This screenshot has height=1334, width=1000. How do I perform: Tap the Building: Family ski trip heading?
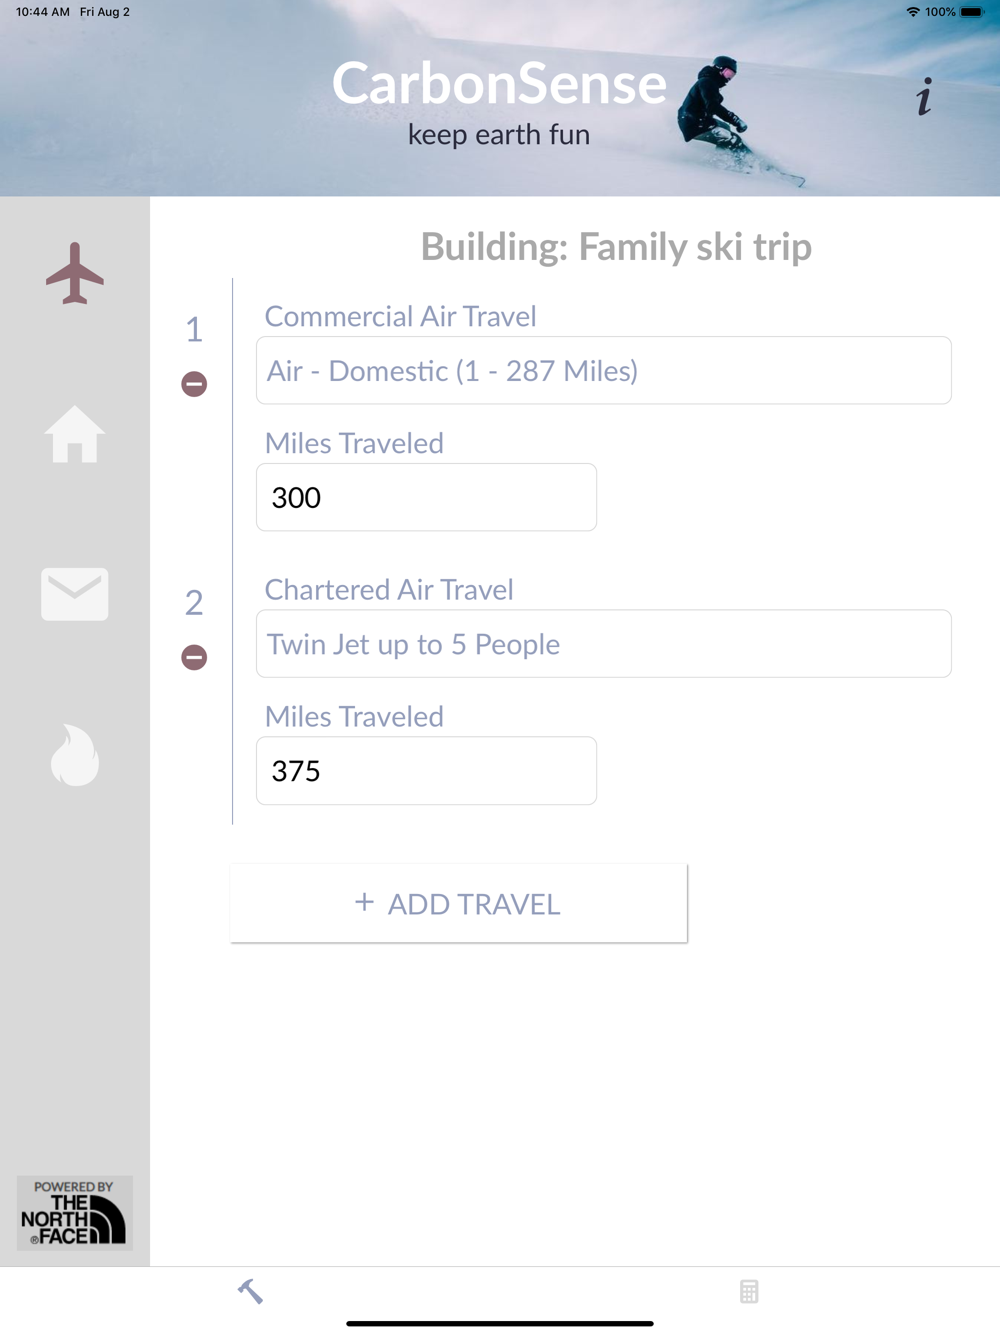point(616,247)
